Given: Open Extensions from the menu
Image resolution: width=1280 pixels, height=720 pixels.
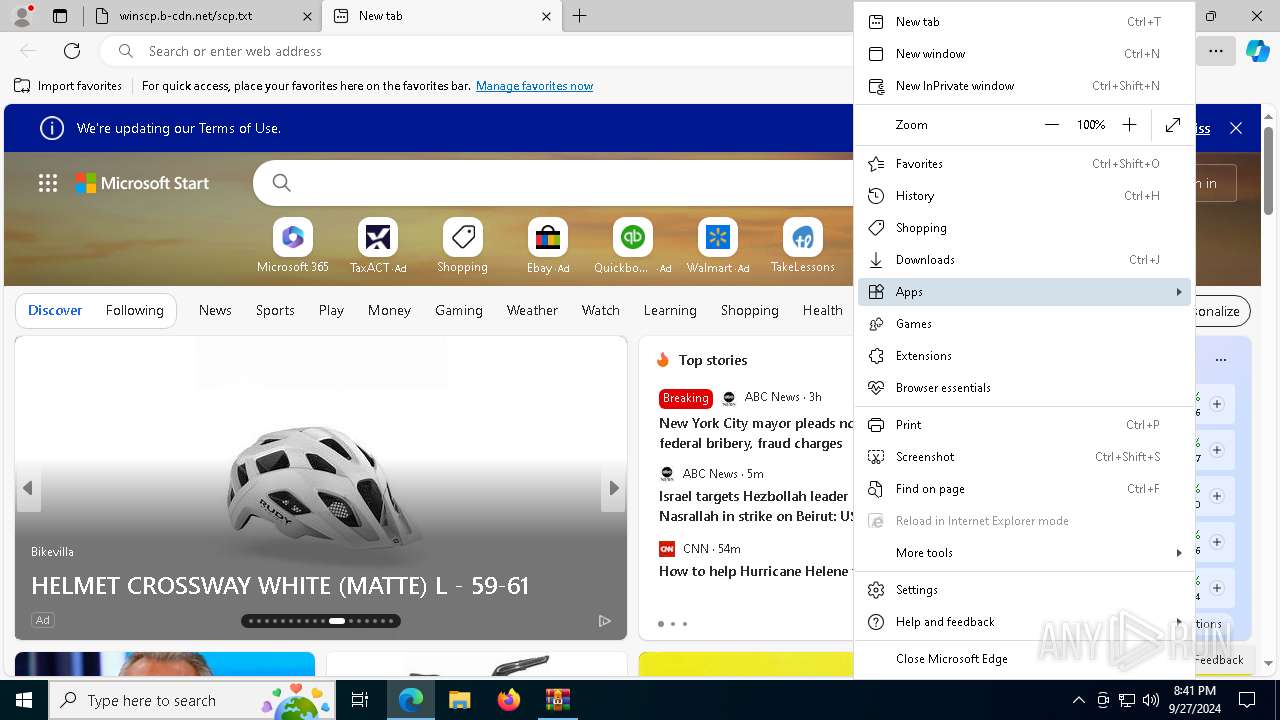Looking at the screenshot, I should tap(1024, 356).
